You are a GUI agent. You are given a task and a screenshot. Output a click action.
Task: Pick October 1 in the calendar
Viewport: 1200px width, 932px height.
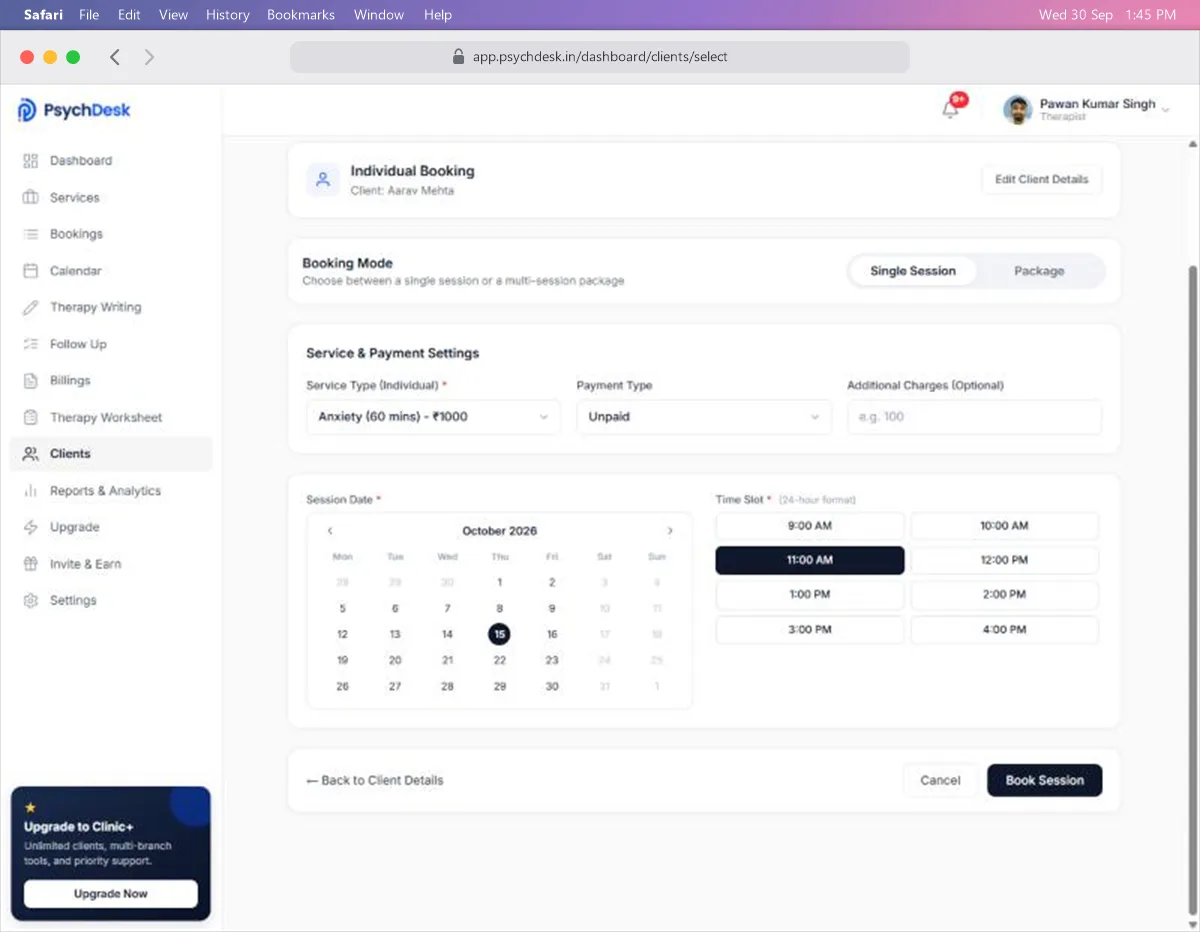tap(500, 582)
